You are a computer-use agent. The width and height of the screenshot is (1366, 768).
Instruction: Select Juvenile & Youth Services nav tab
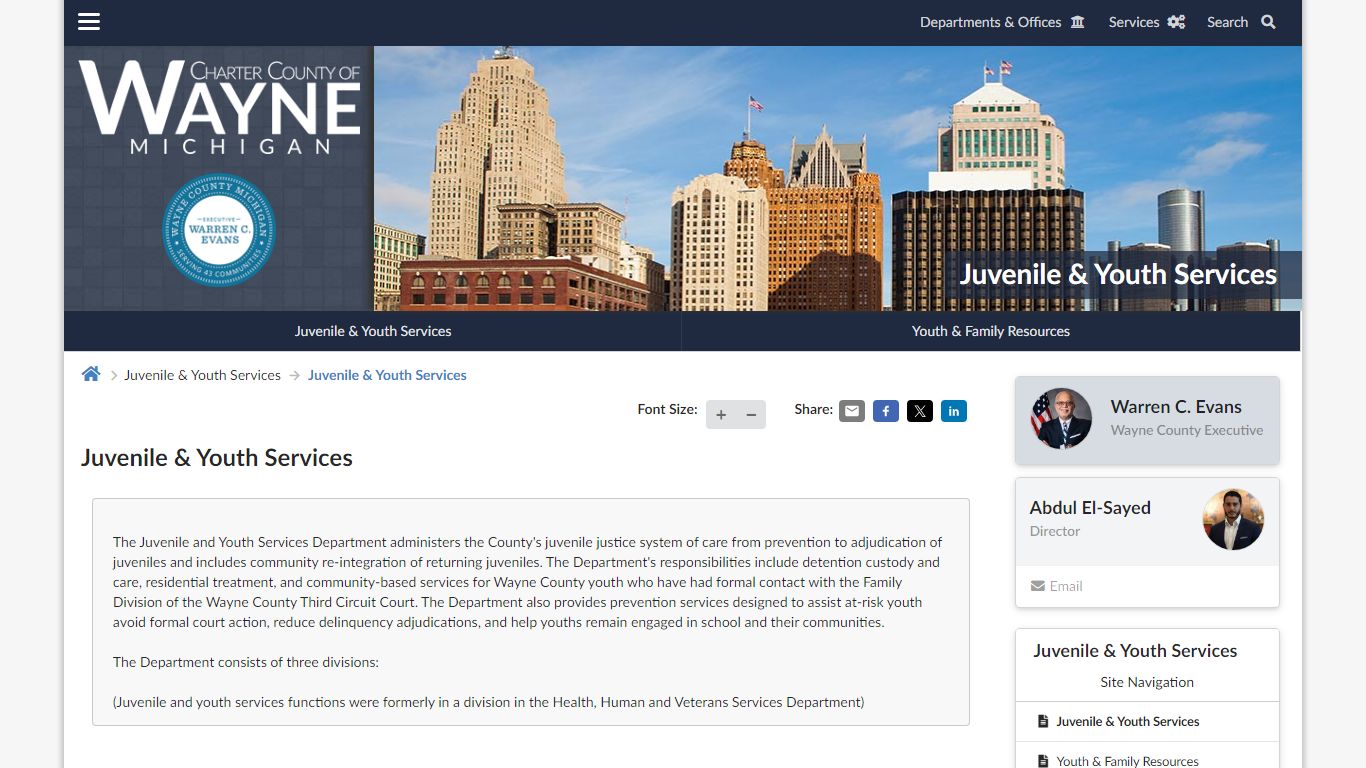coord(373,331)
